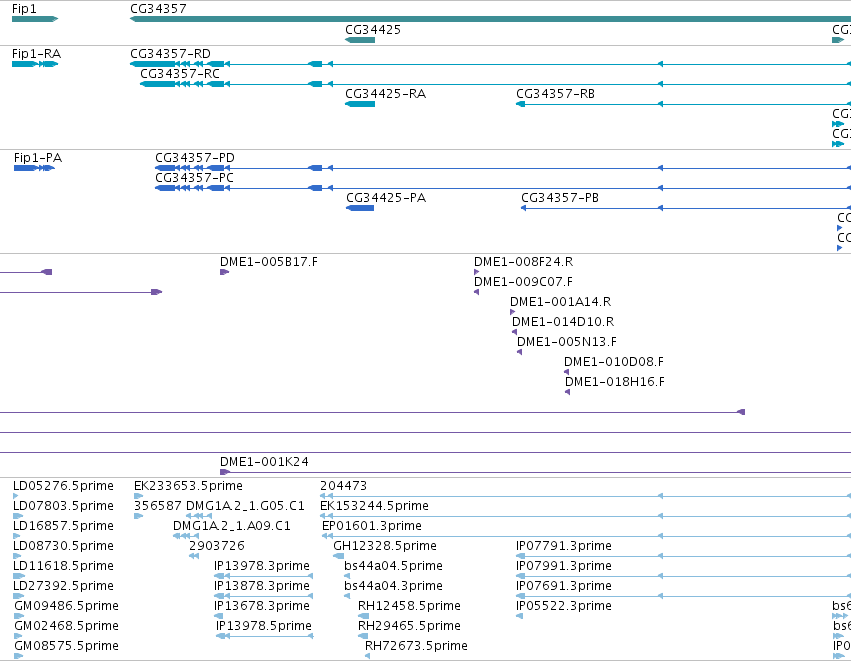Viewport: 851px width, 661px height.
Task: Select the teal CG34425 gene arrow glyph
Action: click(360, 40)
